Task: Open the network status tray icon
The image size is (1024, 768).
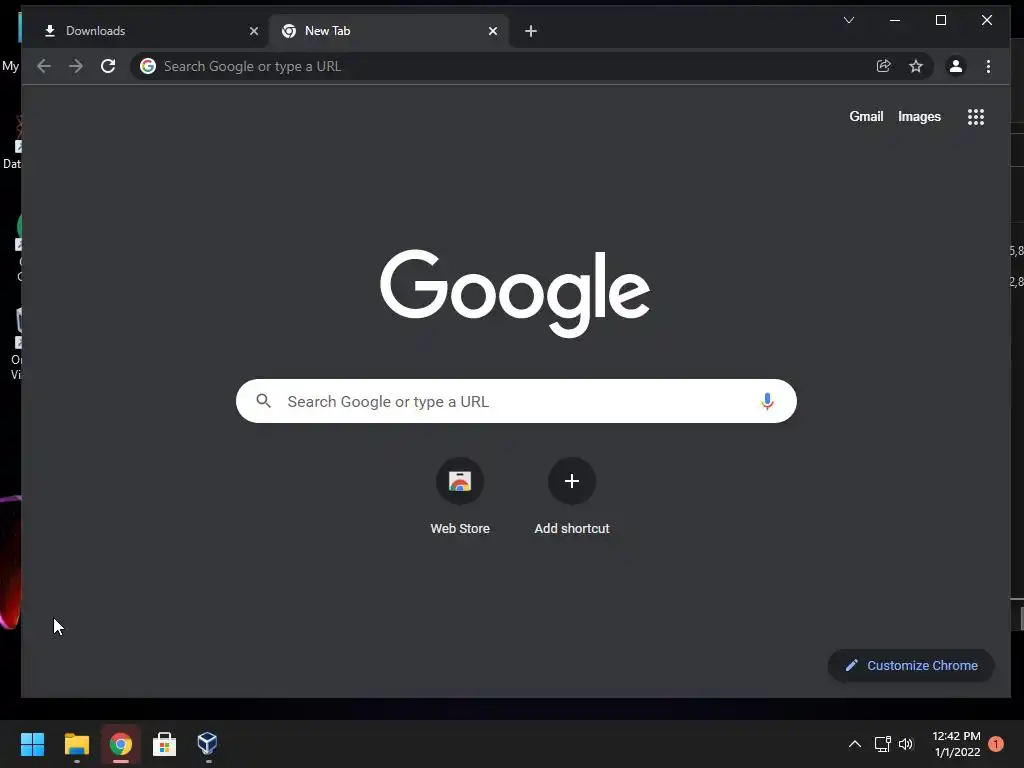Action: (x=882, y=744)
